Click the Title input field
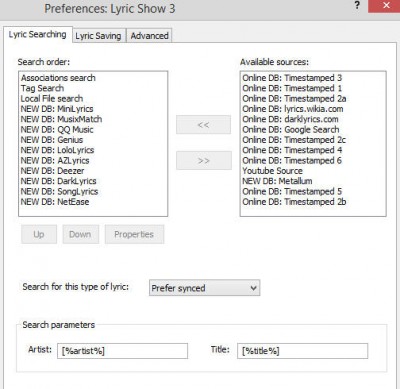The height and width of the screenshot is (389, 400). coord(302,351)
